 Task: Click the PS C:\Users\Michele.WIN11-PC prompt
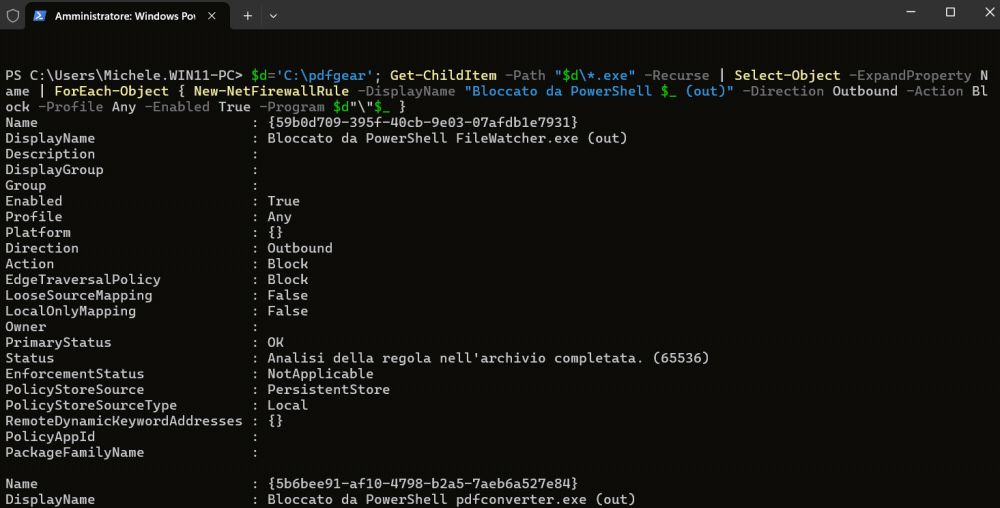[124, 75]
